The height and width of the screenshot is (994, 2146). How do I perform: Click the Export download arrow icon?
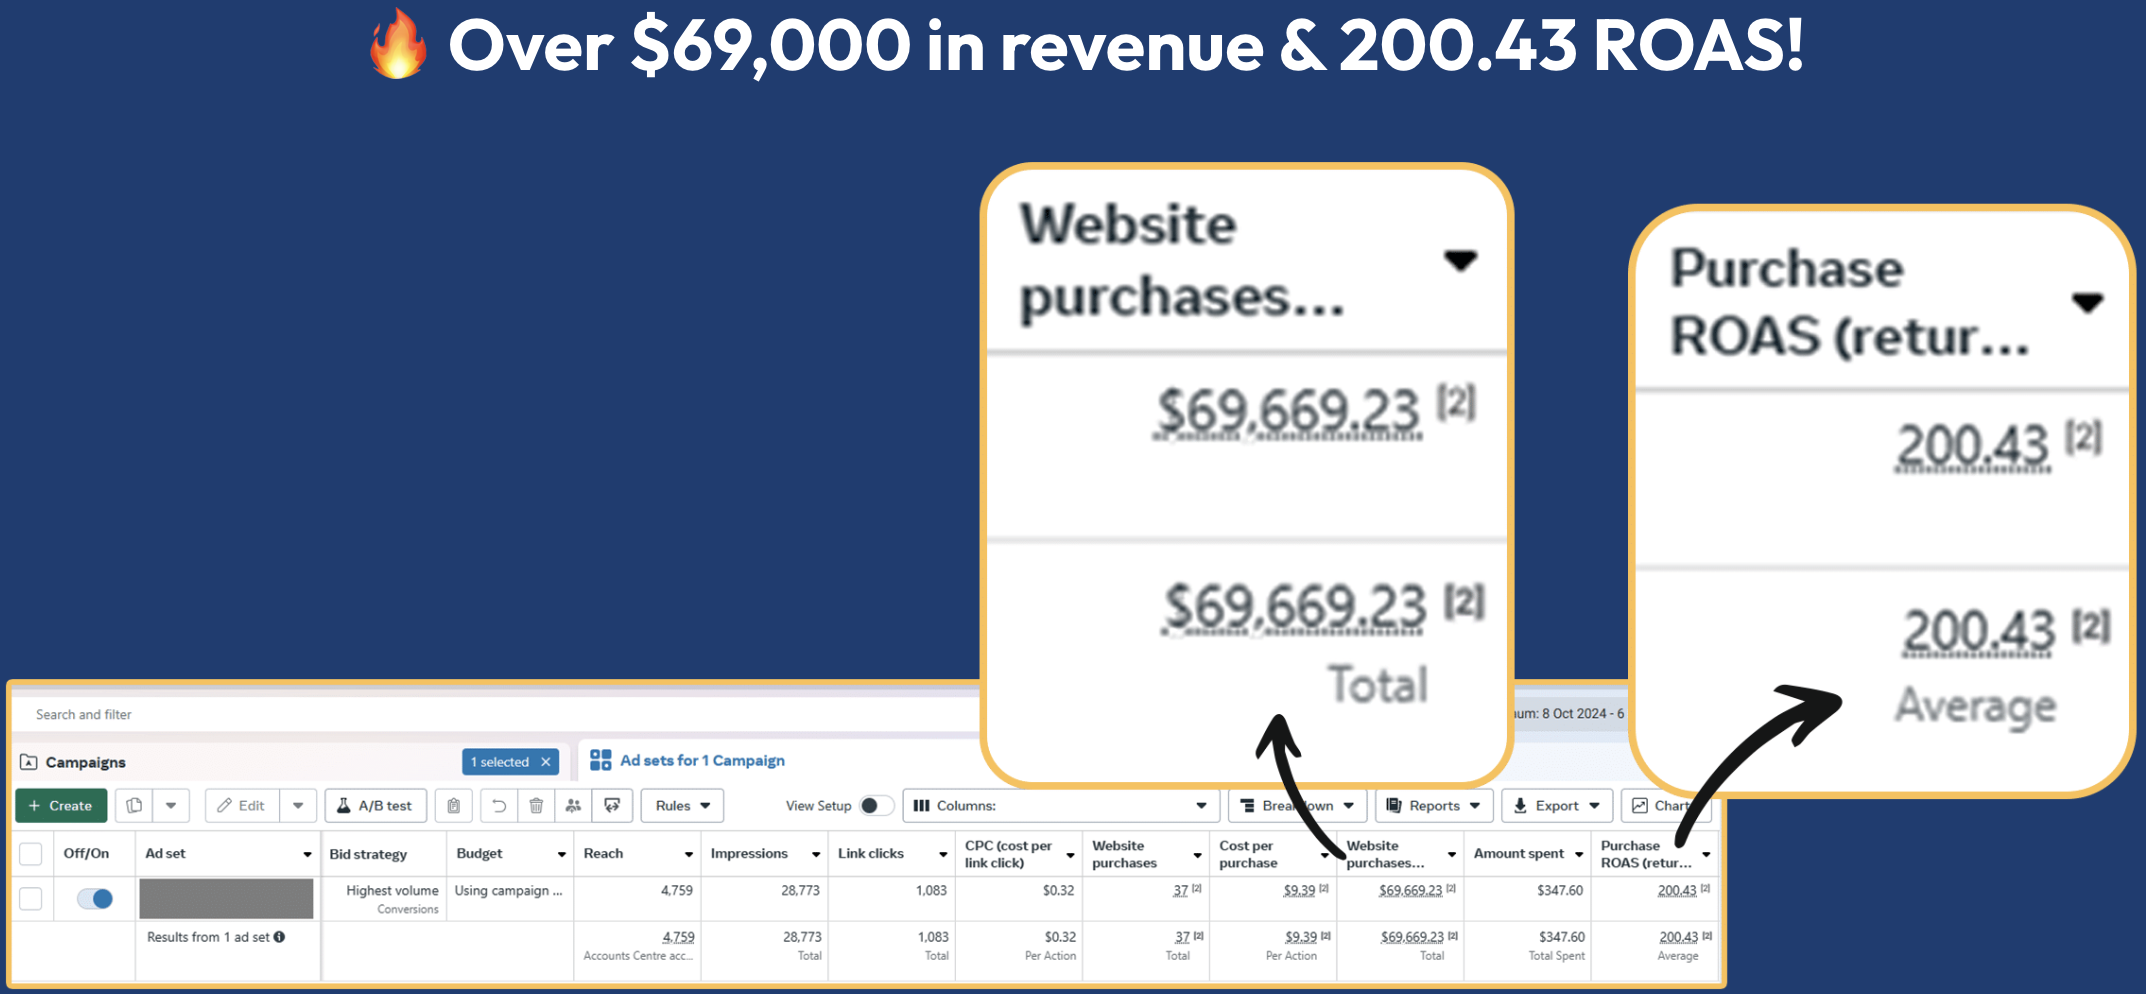[x=1520, y=806]
